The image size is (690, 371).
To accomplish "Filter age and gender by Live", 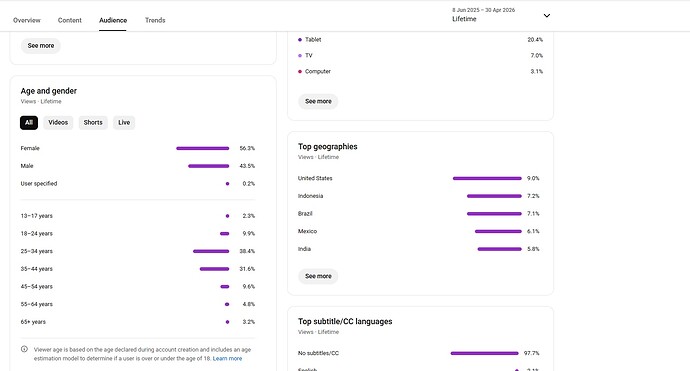I will point(124,122).
